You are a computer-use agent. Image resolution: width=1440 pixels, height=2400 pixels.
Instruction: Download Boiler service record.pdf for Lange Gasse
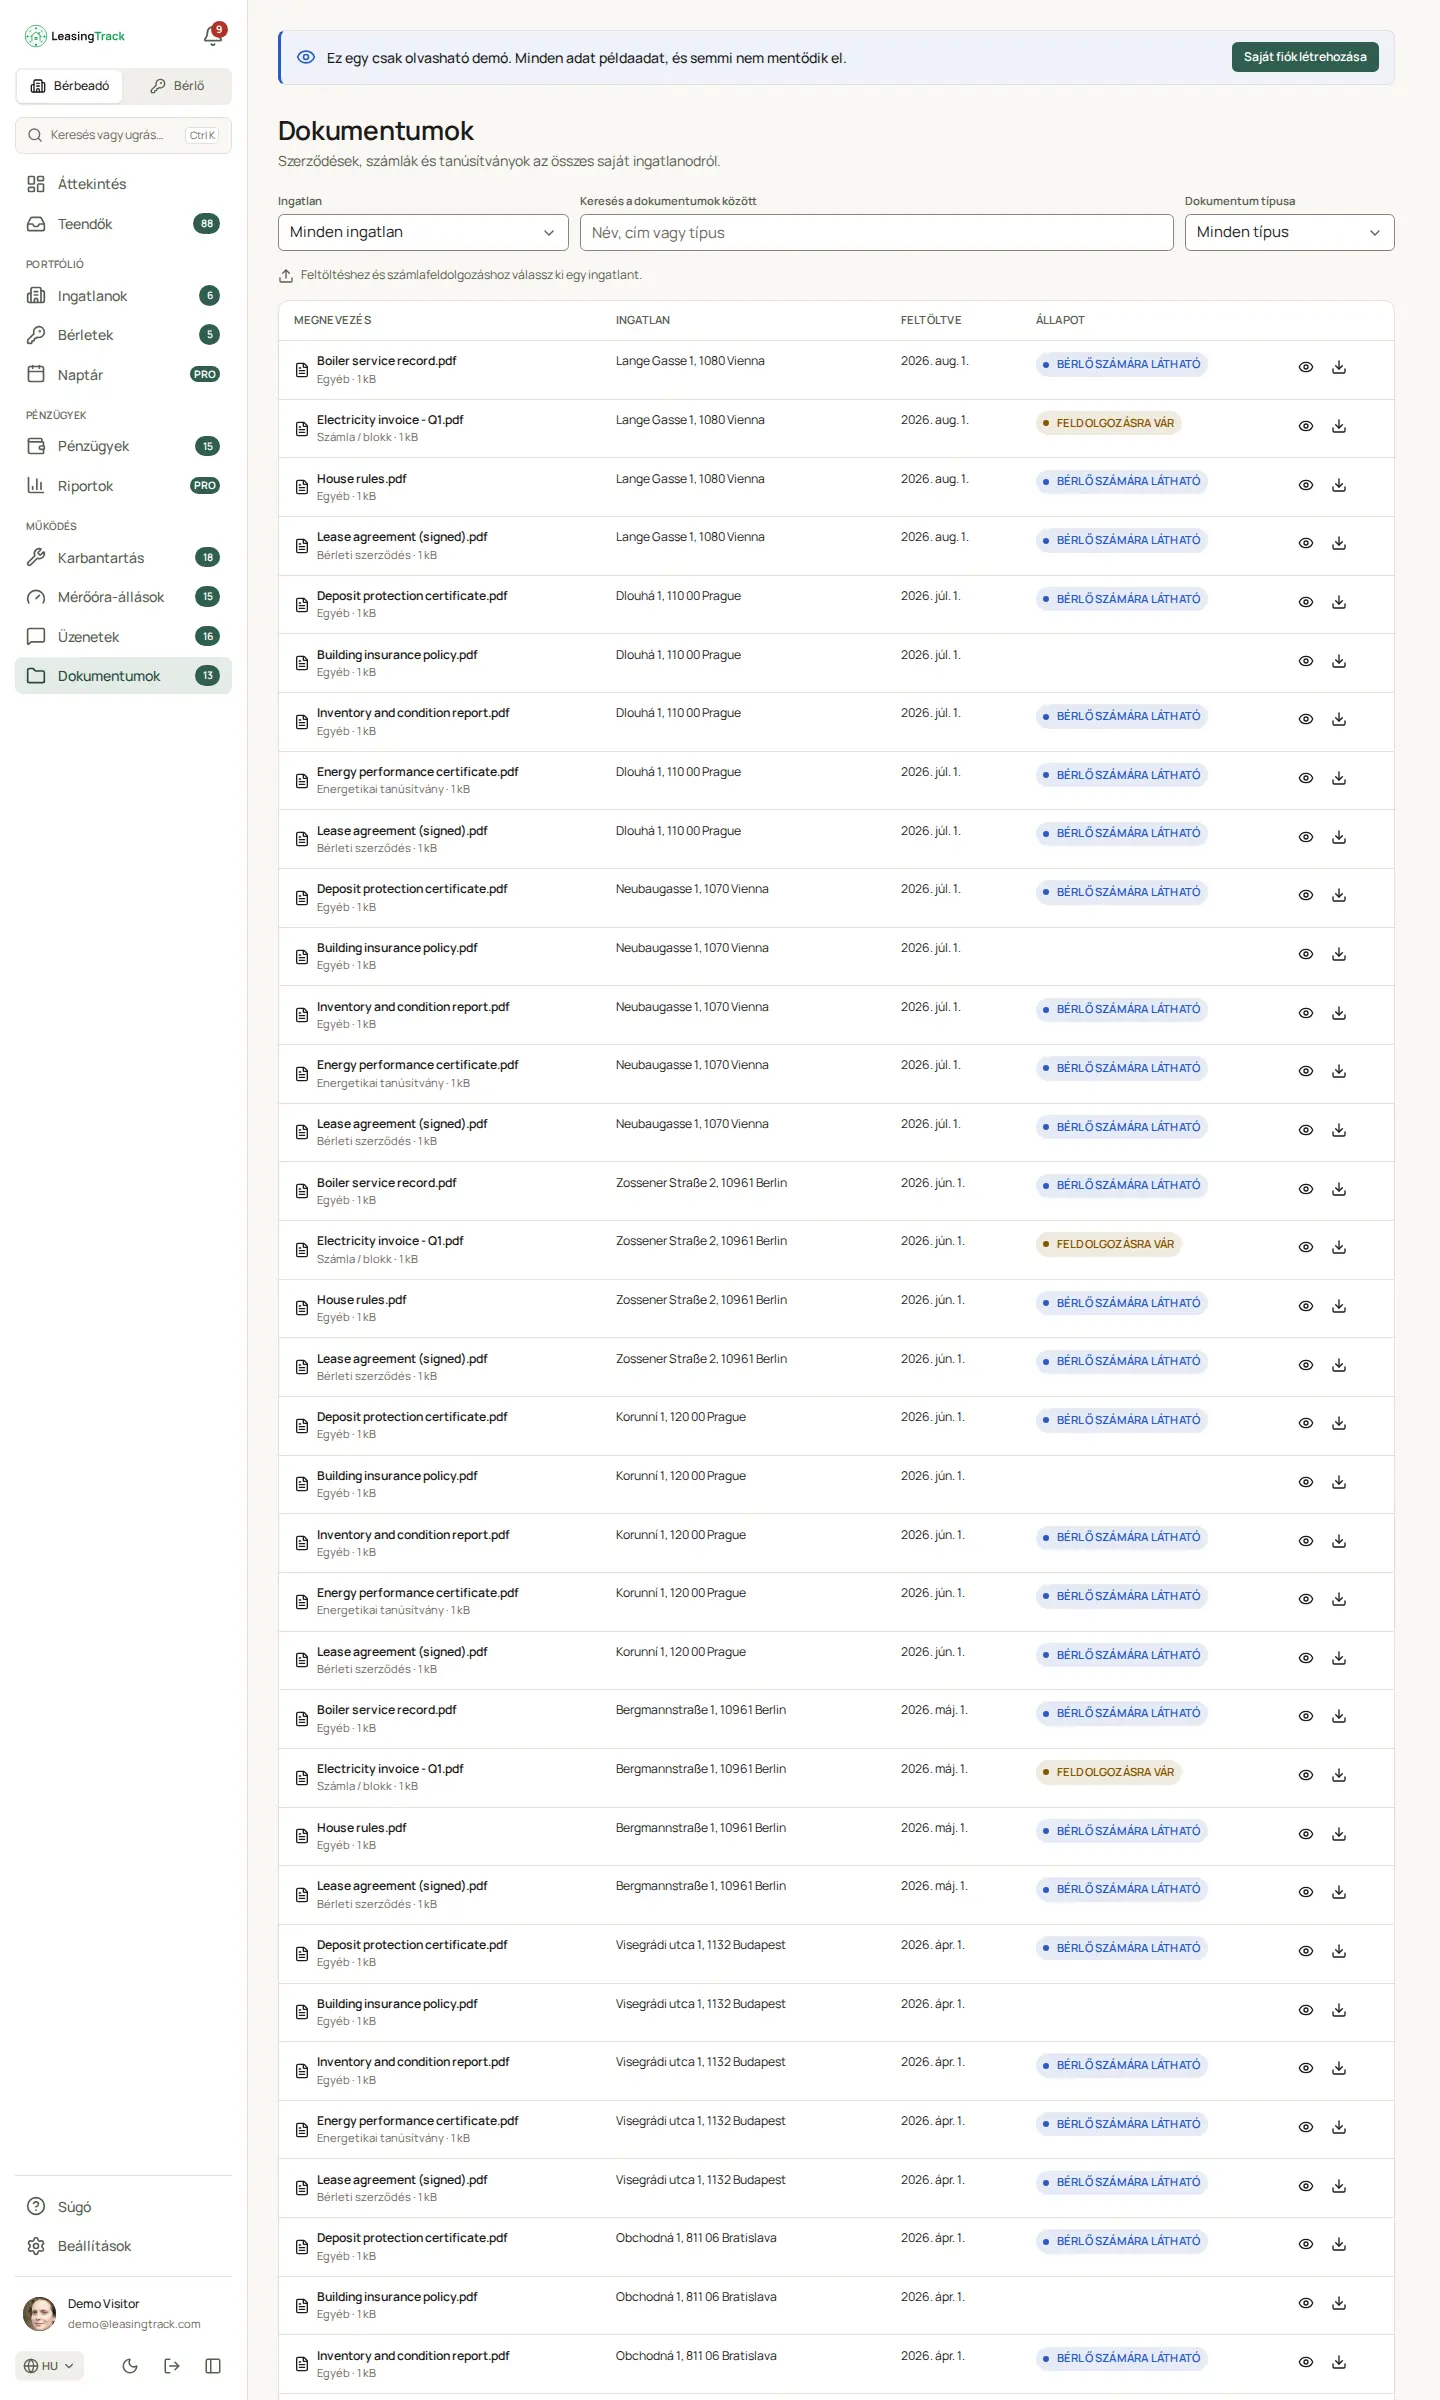pos(1339,367)
